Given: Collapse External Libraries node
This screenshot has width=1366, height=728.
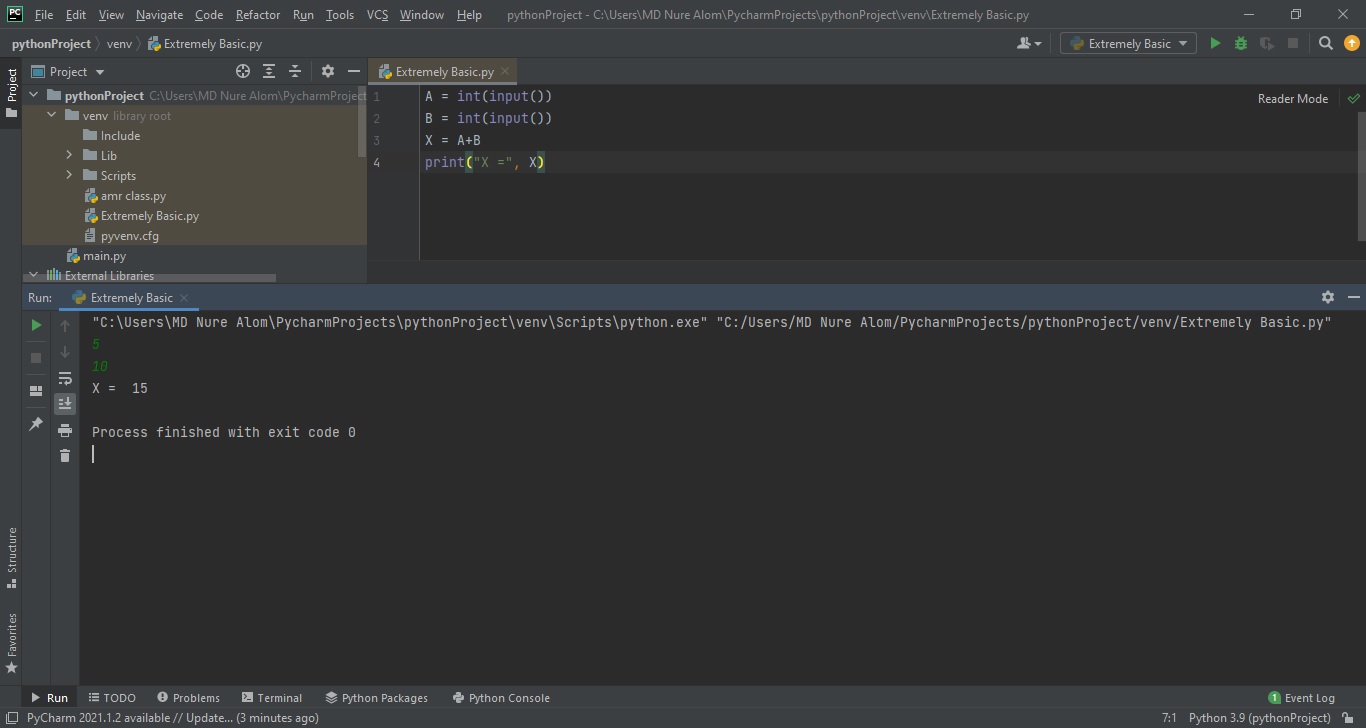Looking at the screenshot, I should (33, 275).
